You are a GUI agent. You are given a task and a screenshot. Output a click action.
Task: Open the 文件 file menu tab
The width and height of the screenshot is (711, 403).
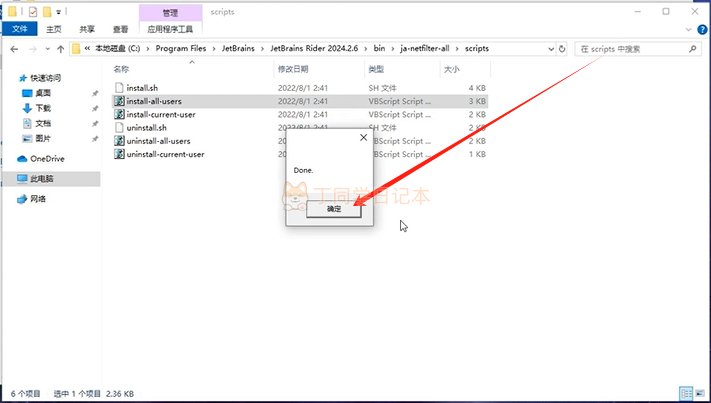coord(19,30)
